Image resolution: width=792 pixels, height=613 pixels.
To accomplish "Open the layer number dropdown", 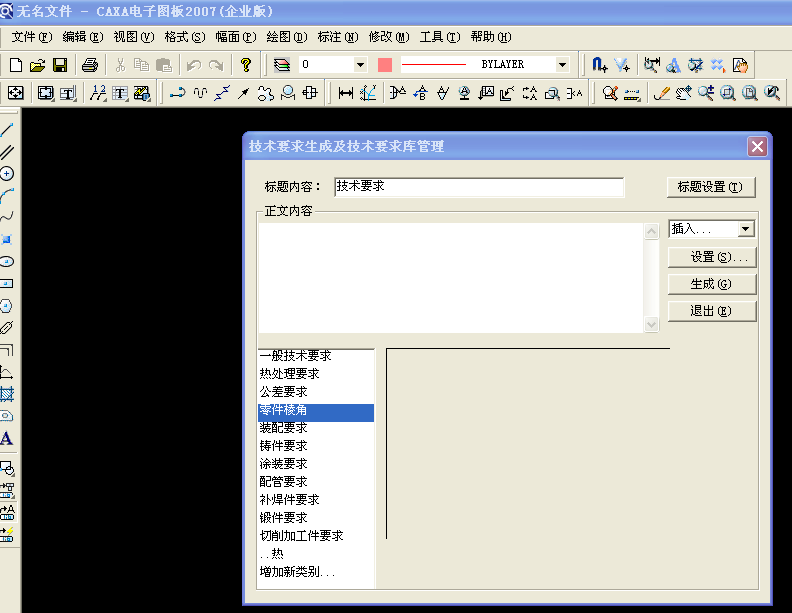I will pos(360,65).
